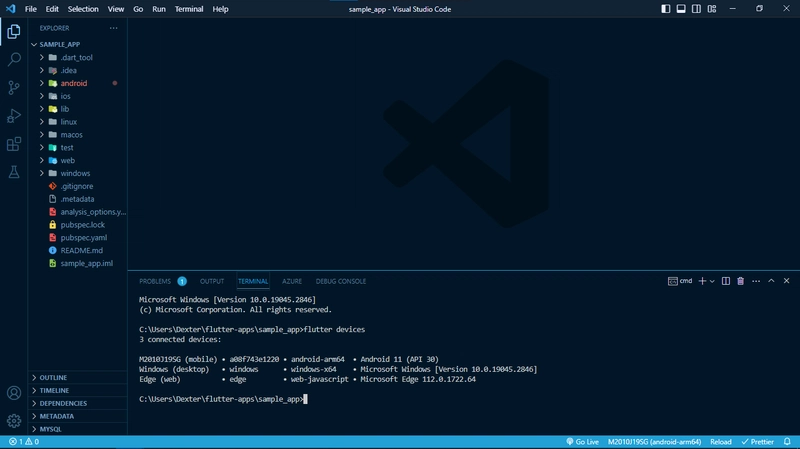Click the notifications bell in status bar

coord(789,441)
